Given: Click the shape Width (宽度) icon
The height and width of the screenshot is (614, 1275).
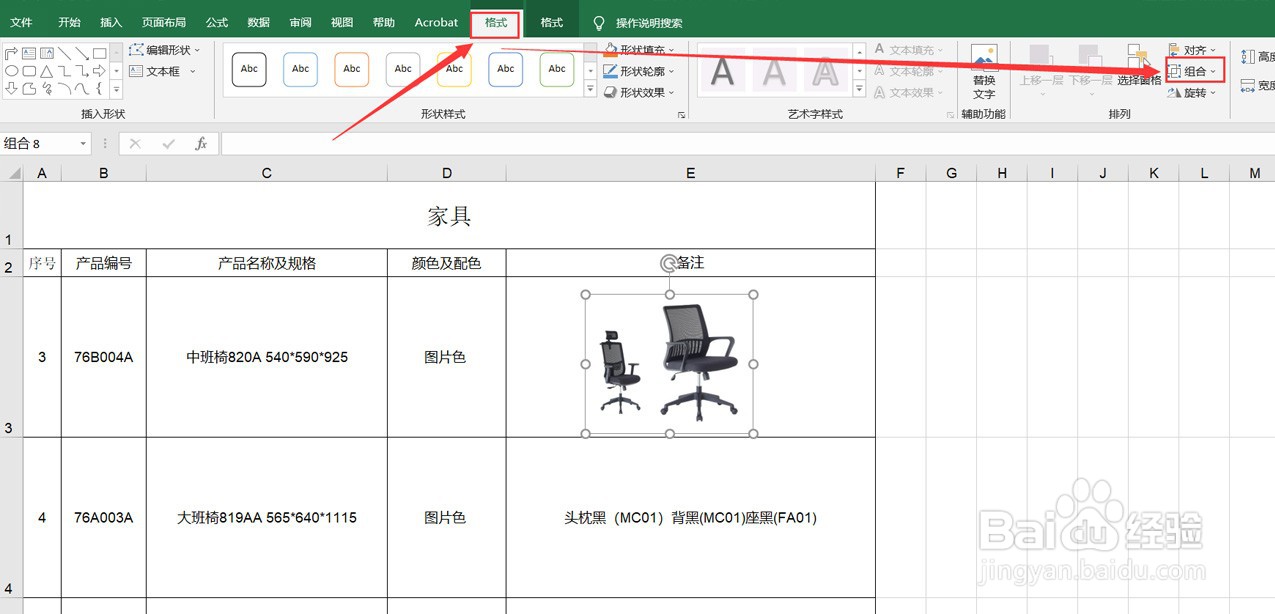Looking at the screenshot, I should [1248, 85].
